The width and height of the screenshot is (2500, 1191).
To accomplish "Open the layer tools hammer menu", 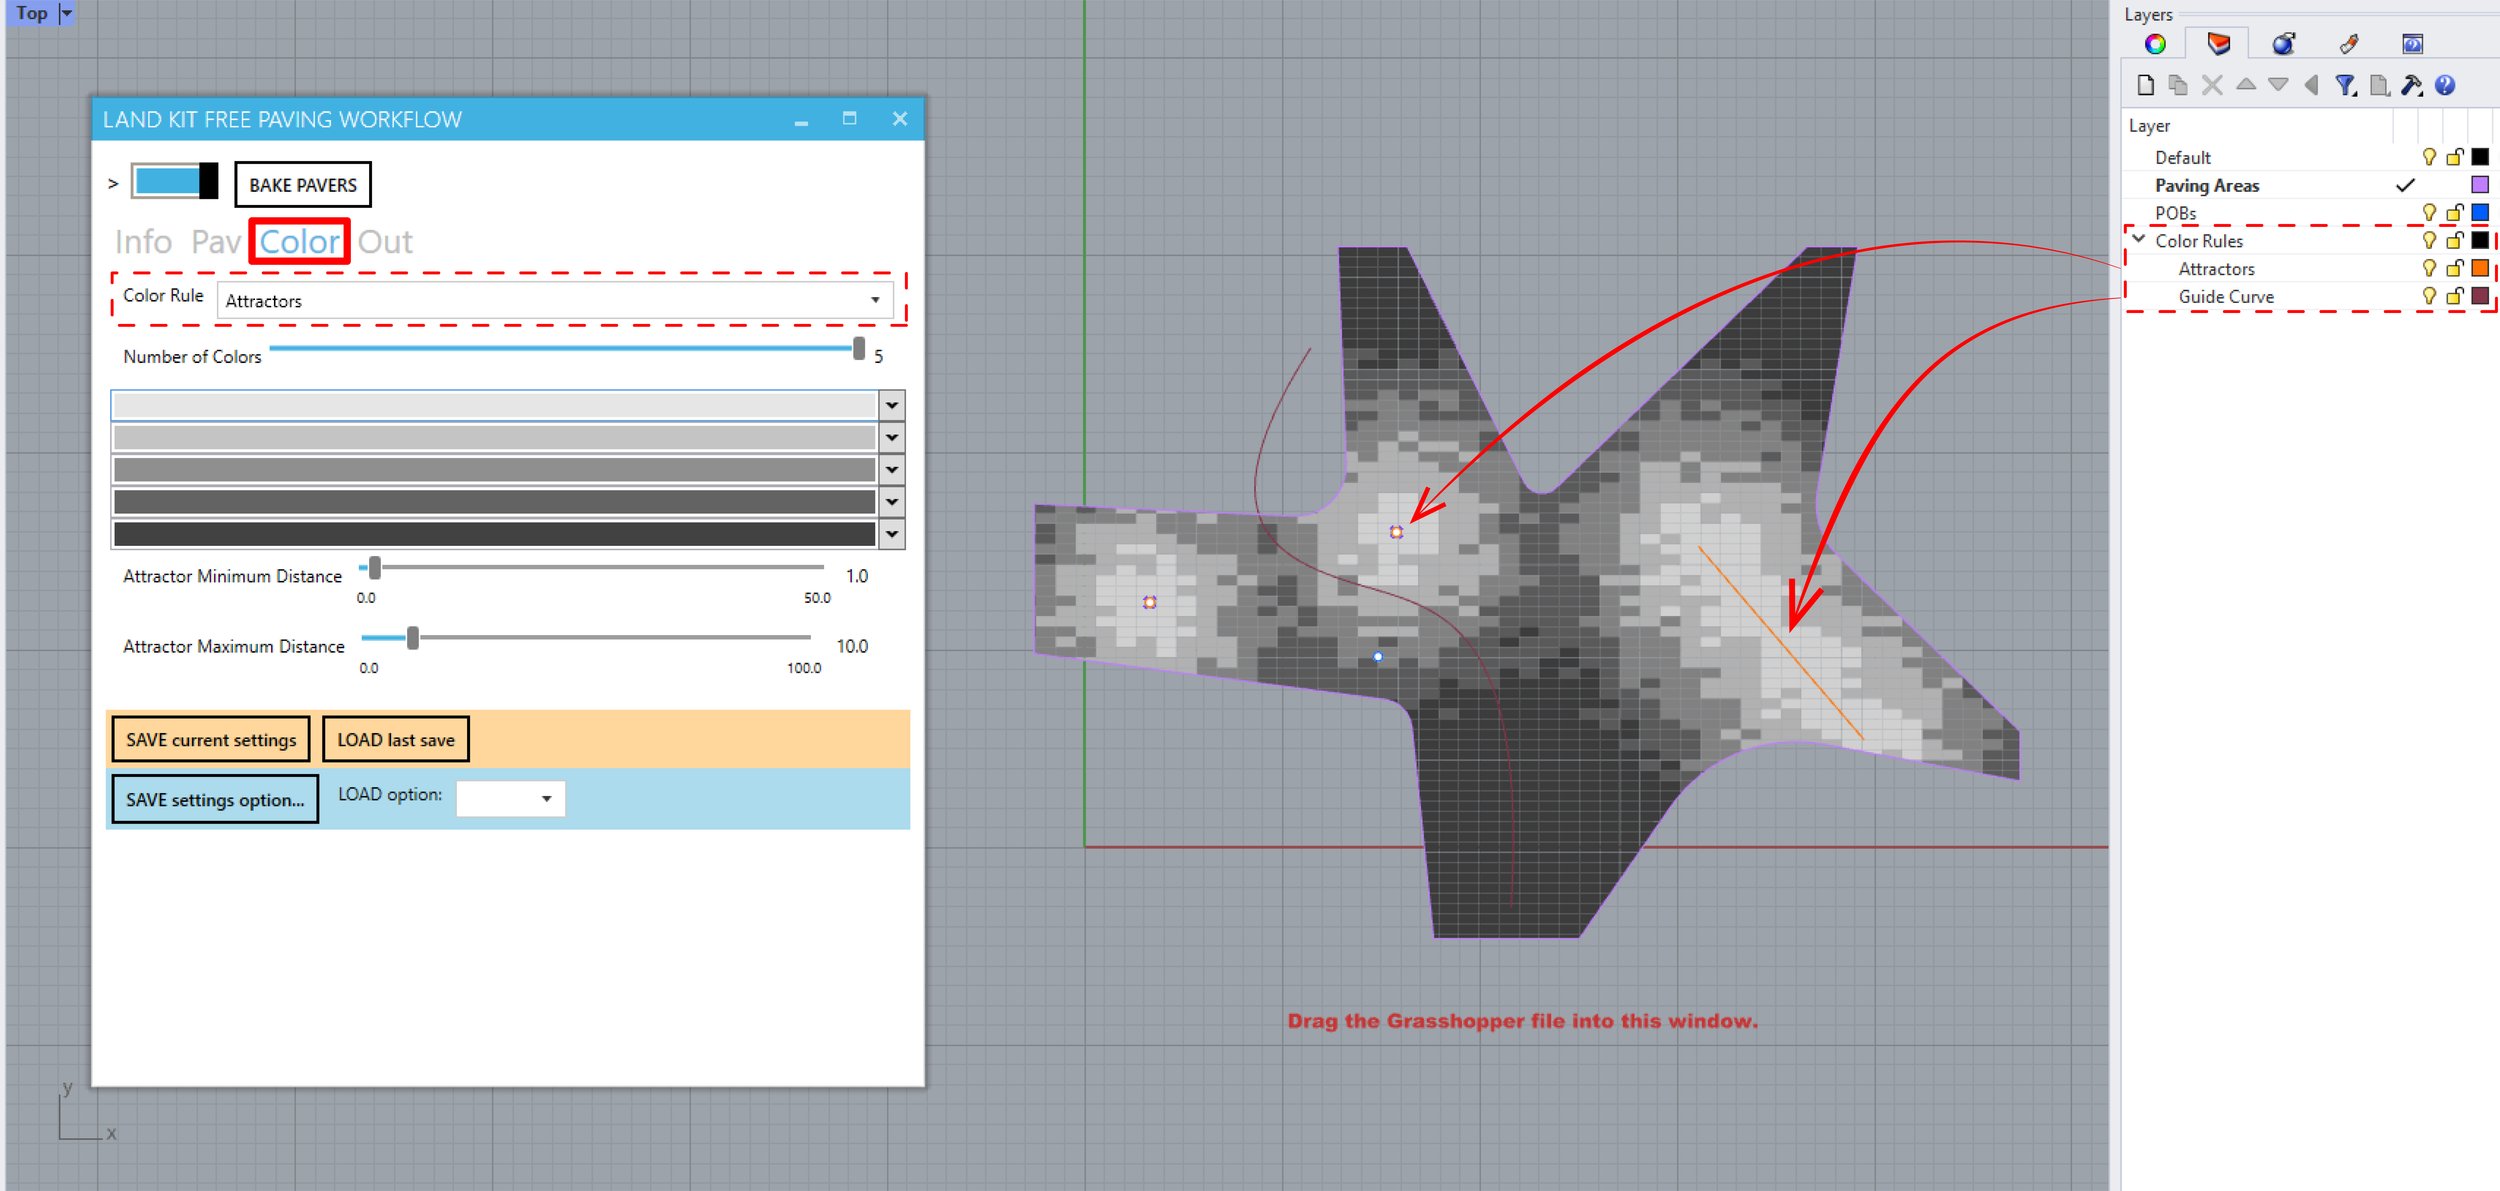I will point(2412,85).
